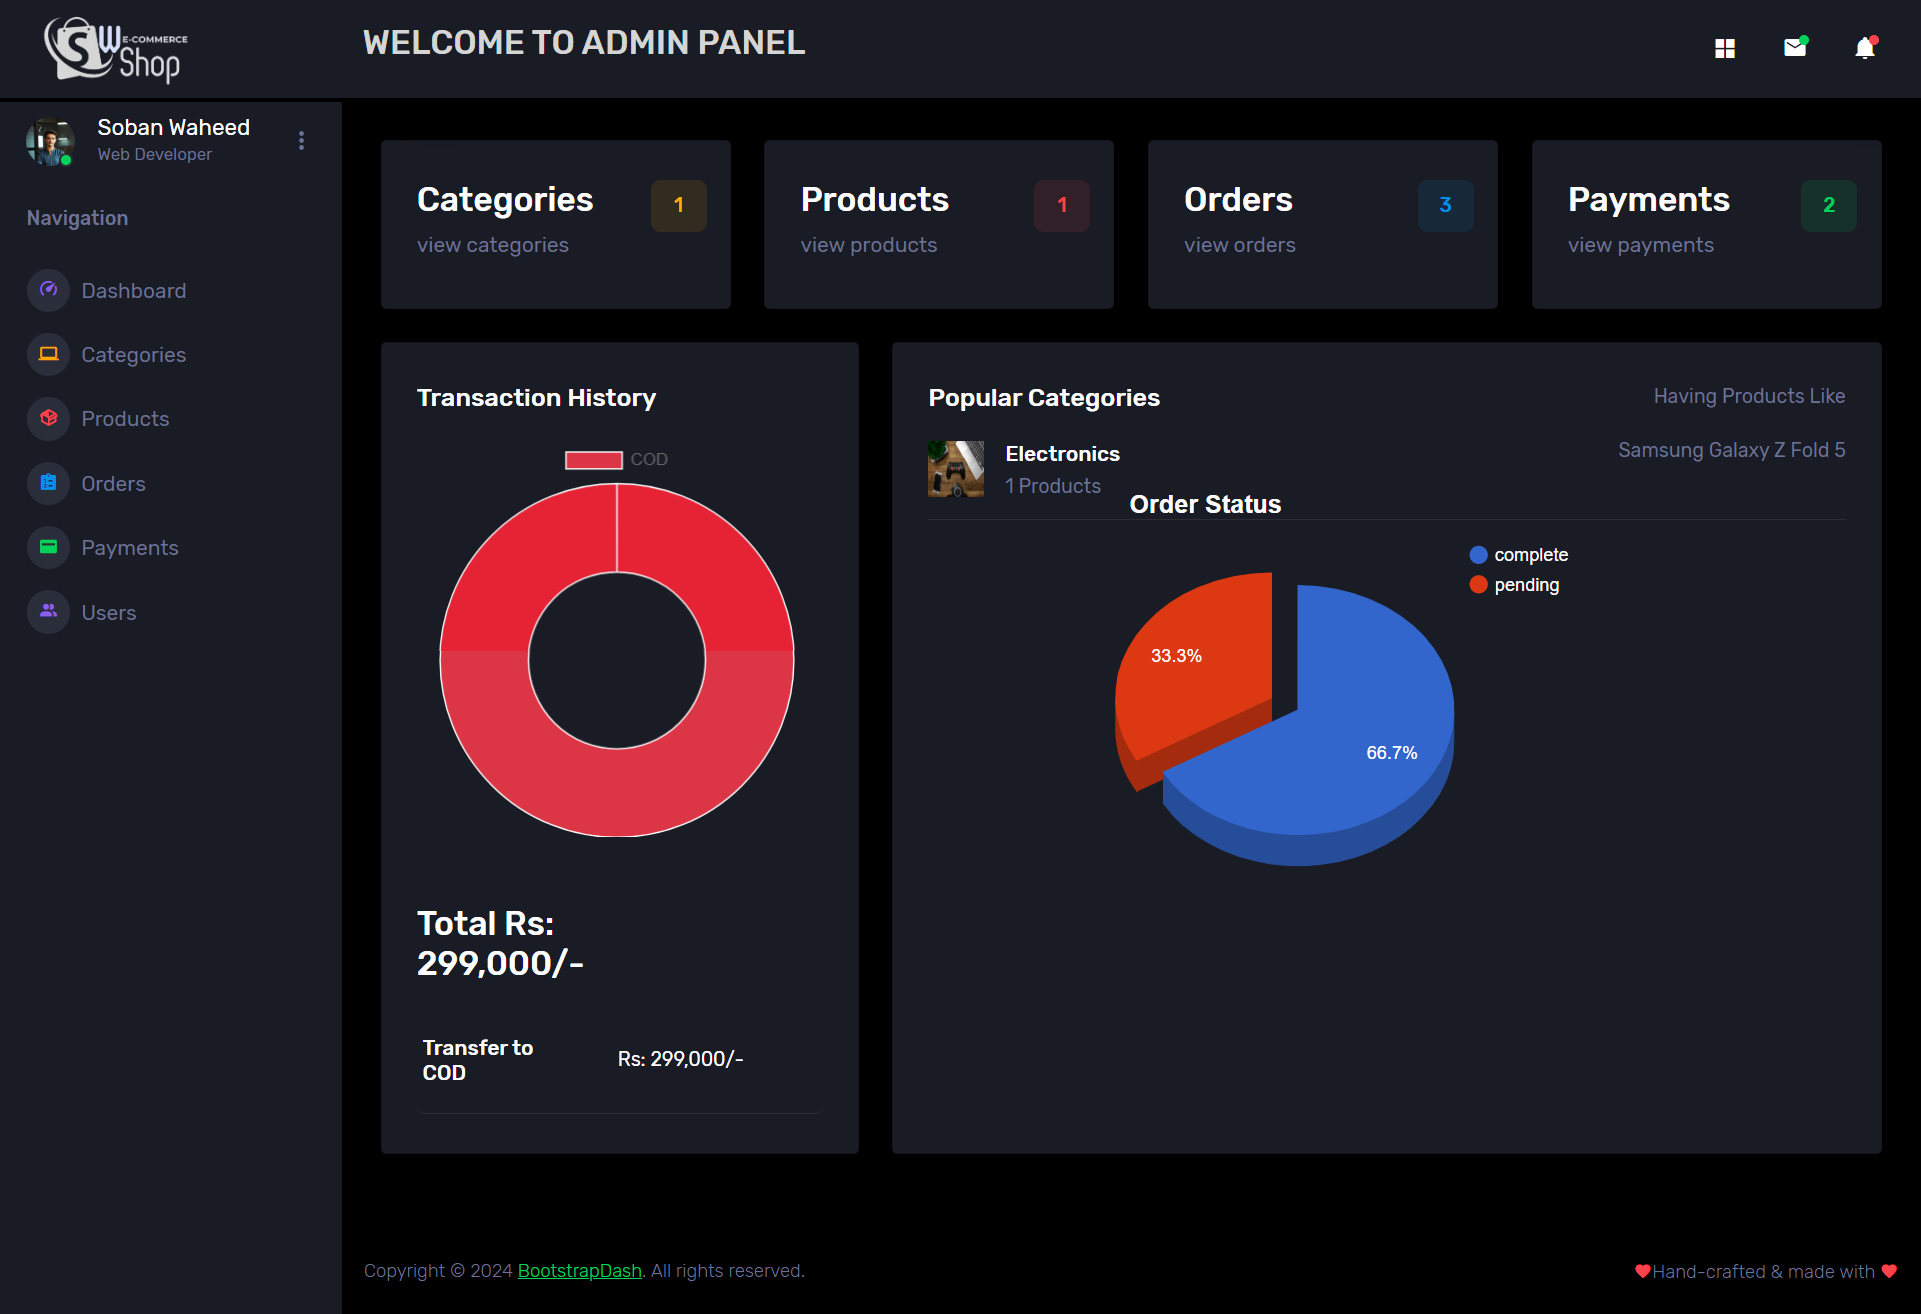Toggle the pending legend entry

coord(1514,585)
